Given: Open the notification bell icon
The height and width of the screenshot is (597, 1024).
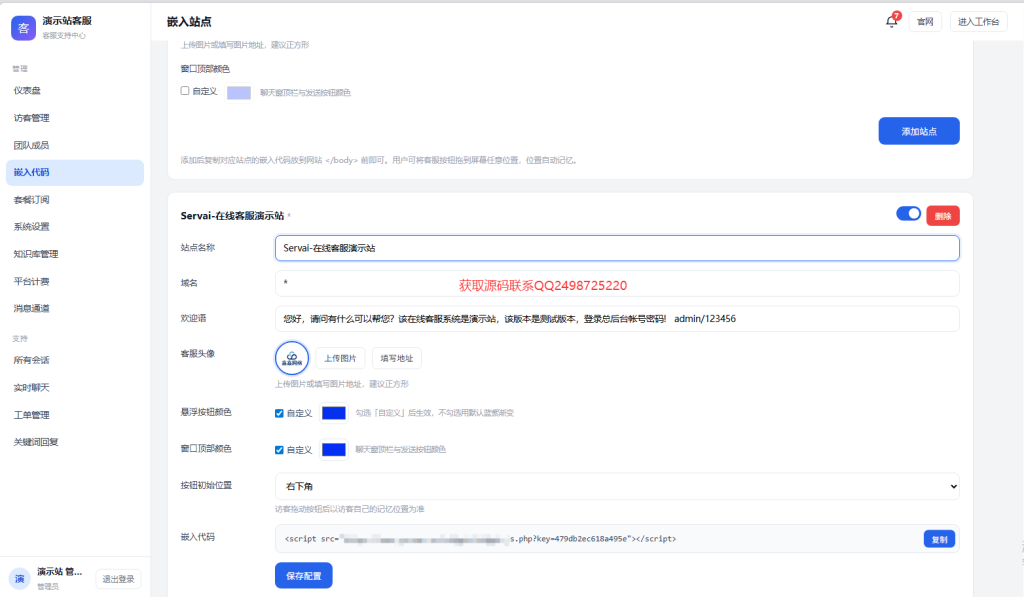Looking at the screenshot, I should (x=891, y=22).
